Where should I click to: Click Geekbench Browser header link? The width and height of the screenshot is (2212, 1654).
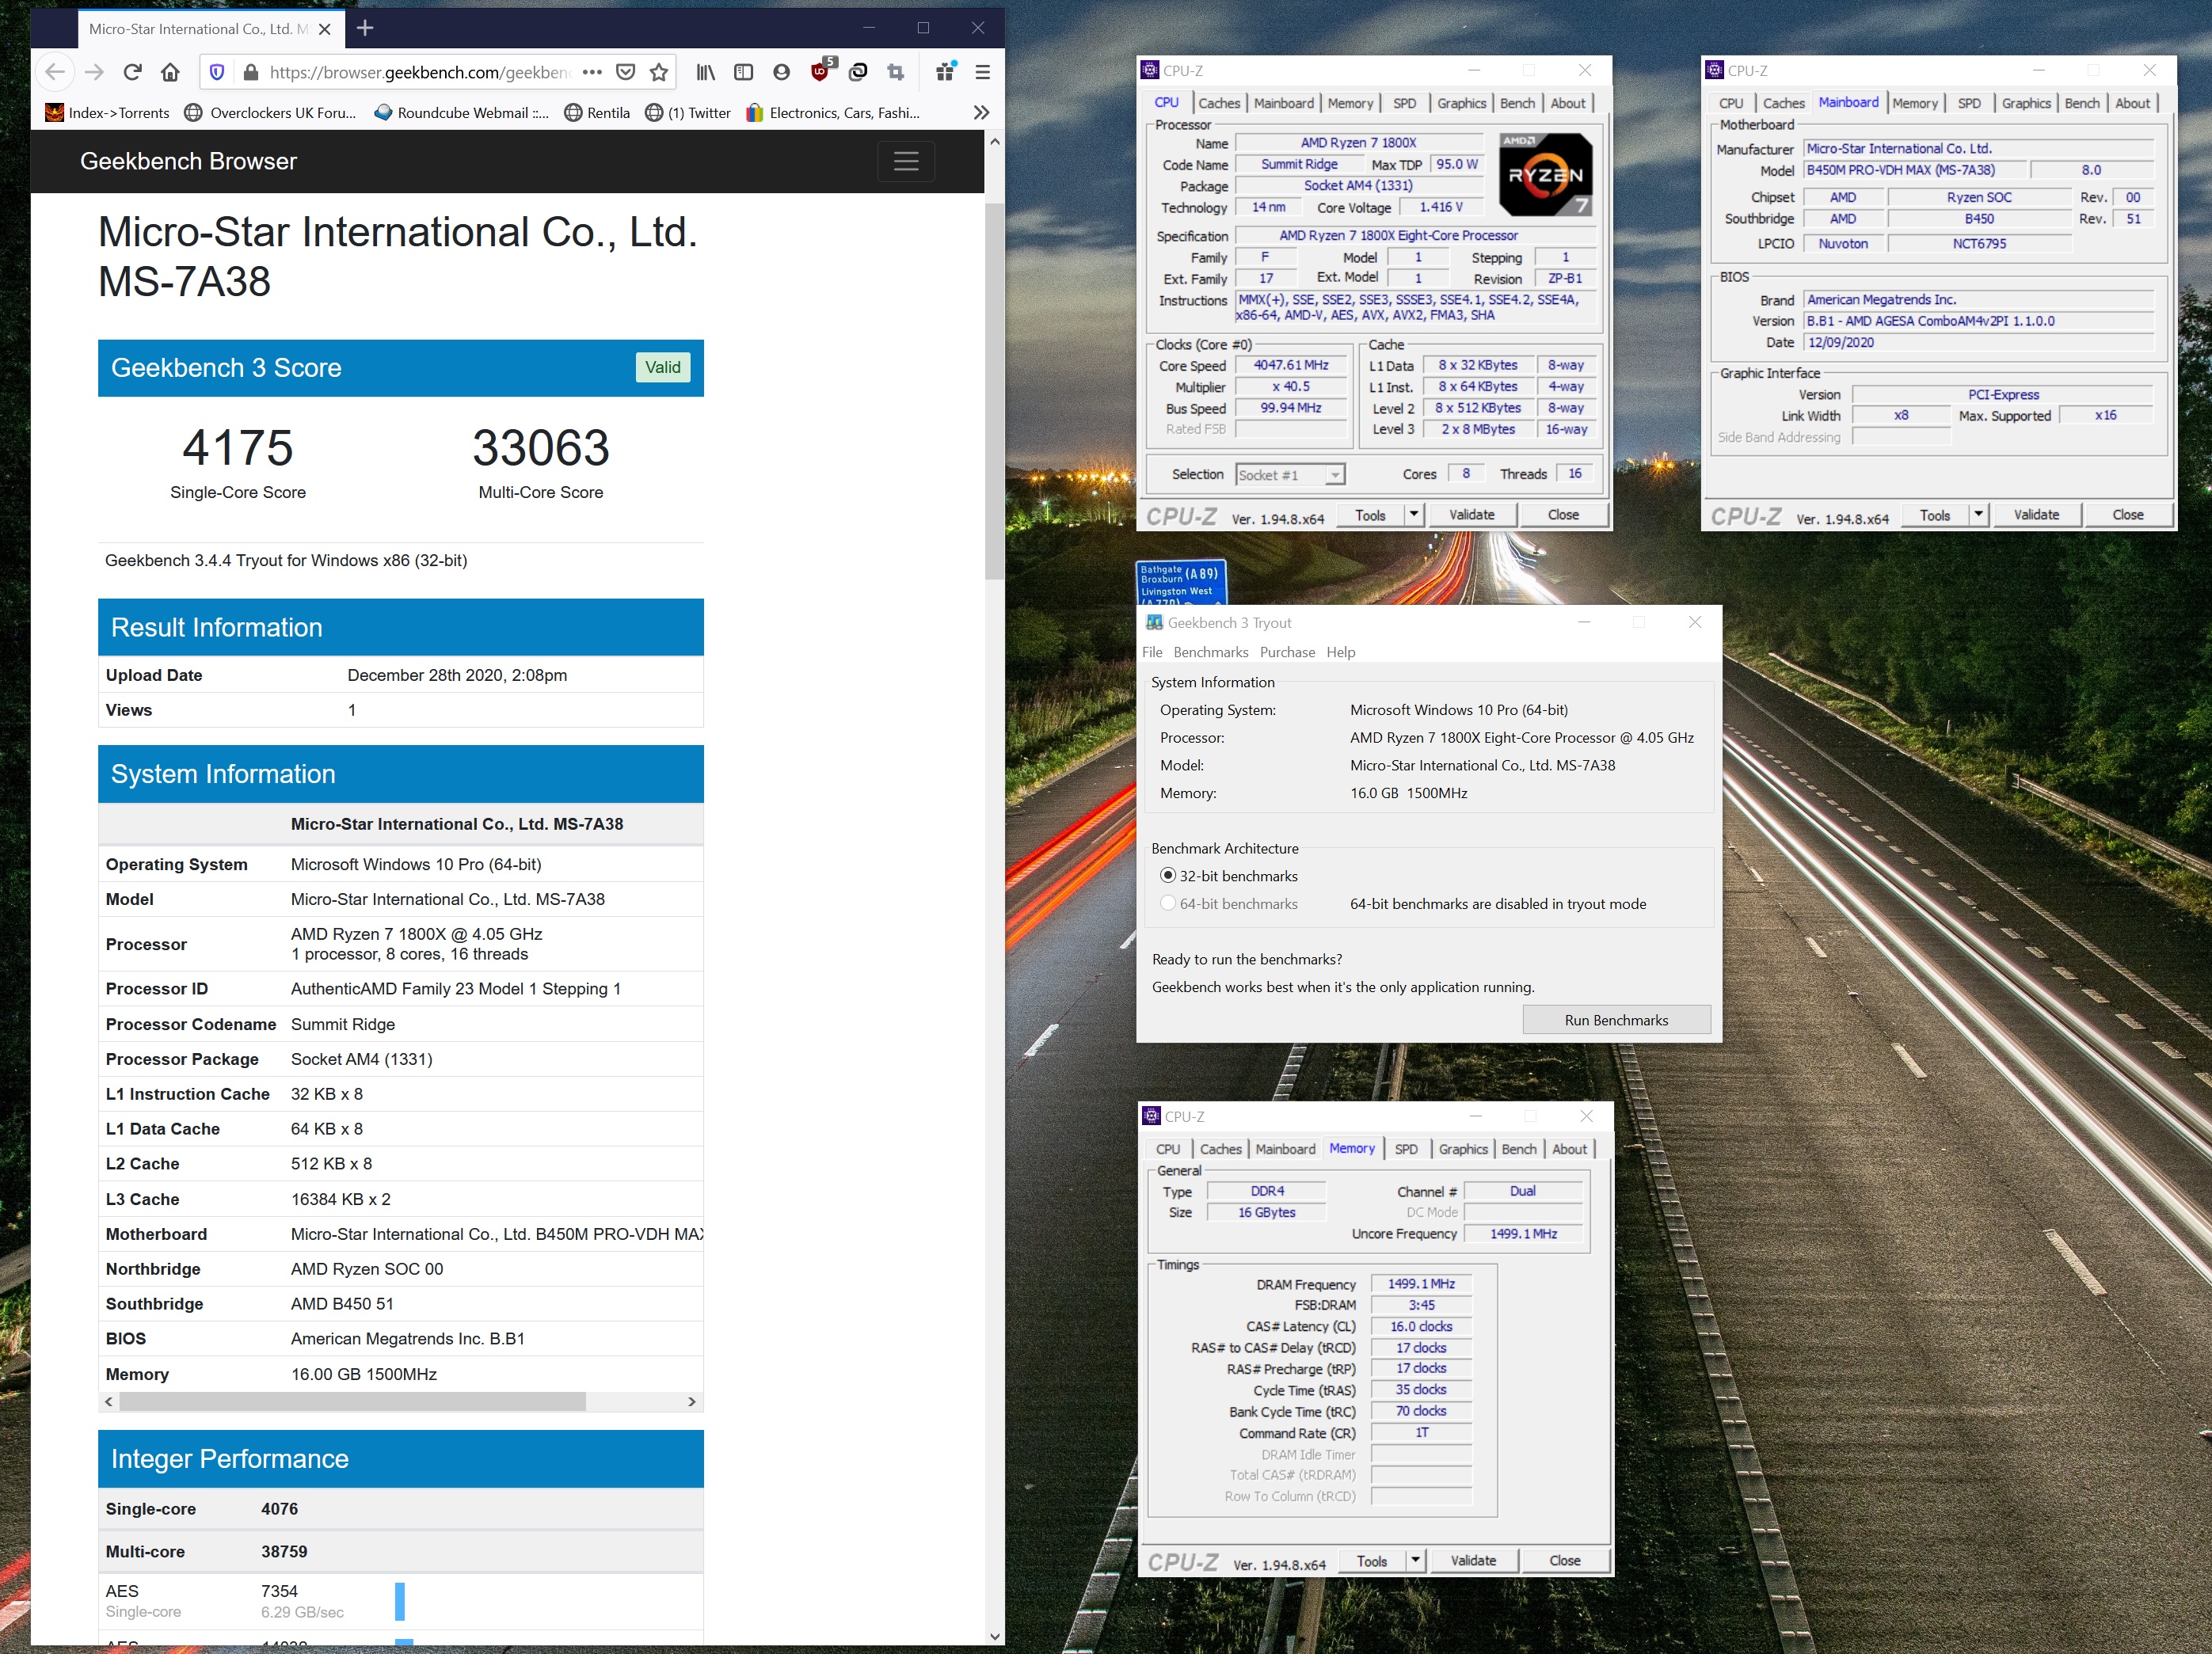click(x=188, y=161)
